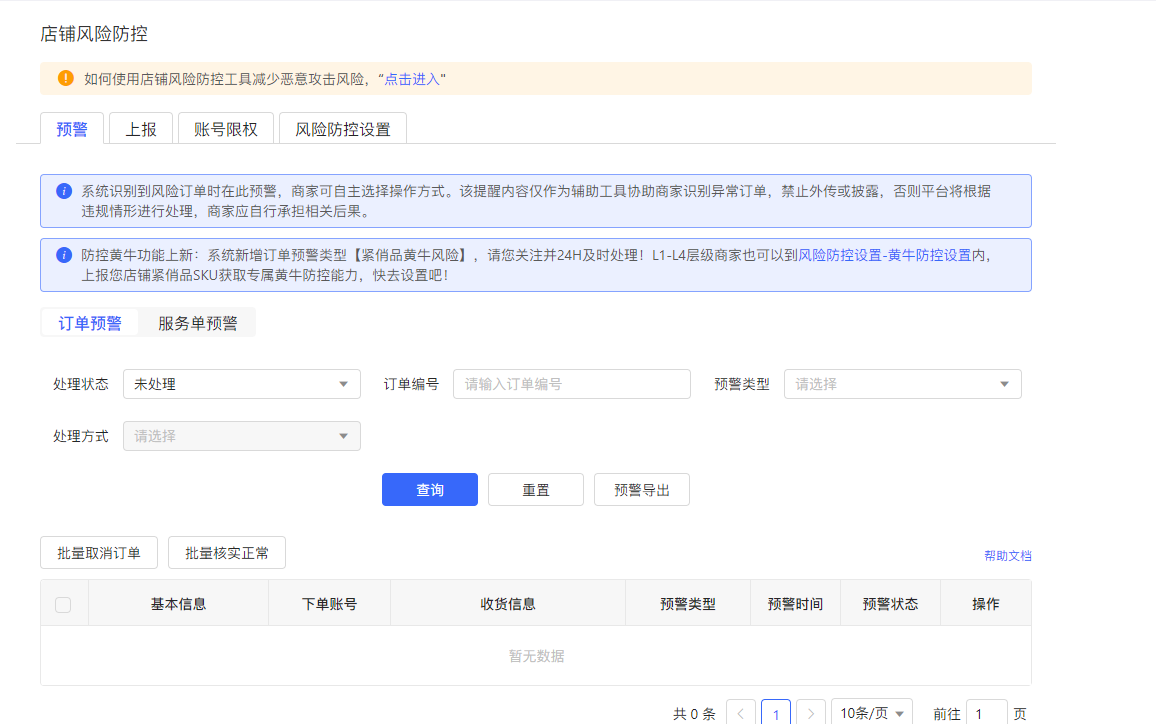Change page size via 10条/页 selector
Screen dimensions: 1156x724
(871, 713)
